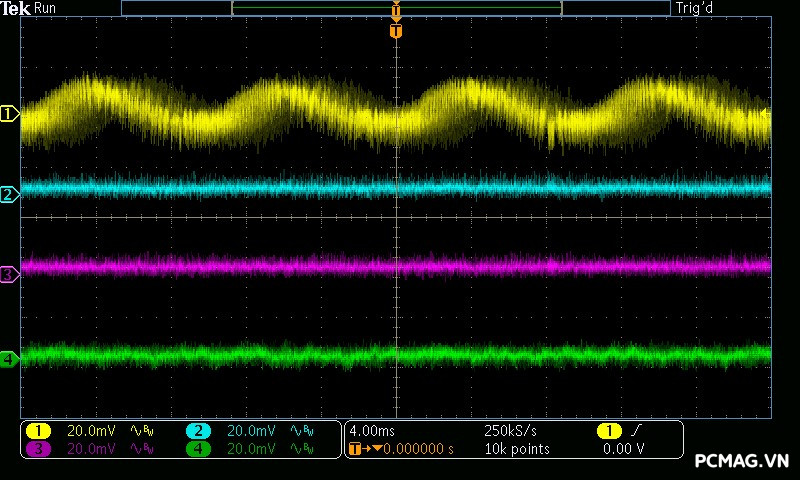Click the trigger level arrow on right edge
Screen dimensions: 800x480
tap(766, 114)
